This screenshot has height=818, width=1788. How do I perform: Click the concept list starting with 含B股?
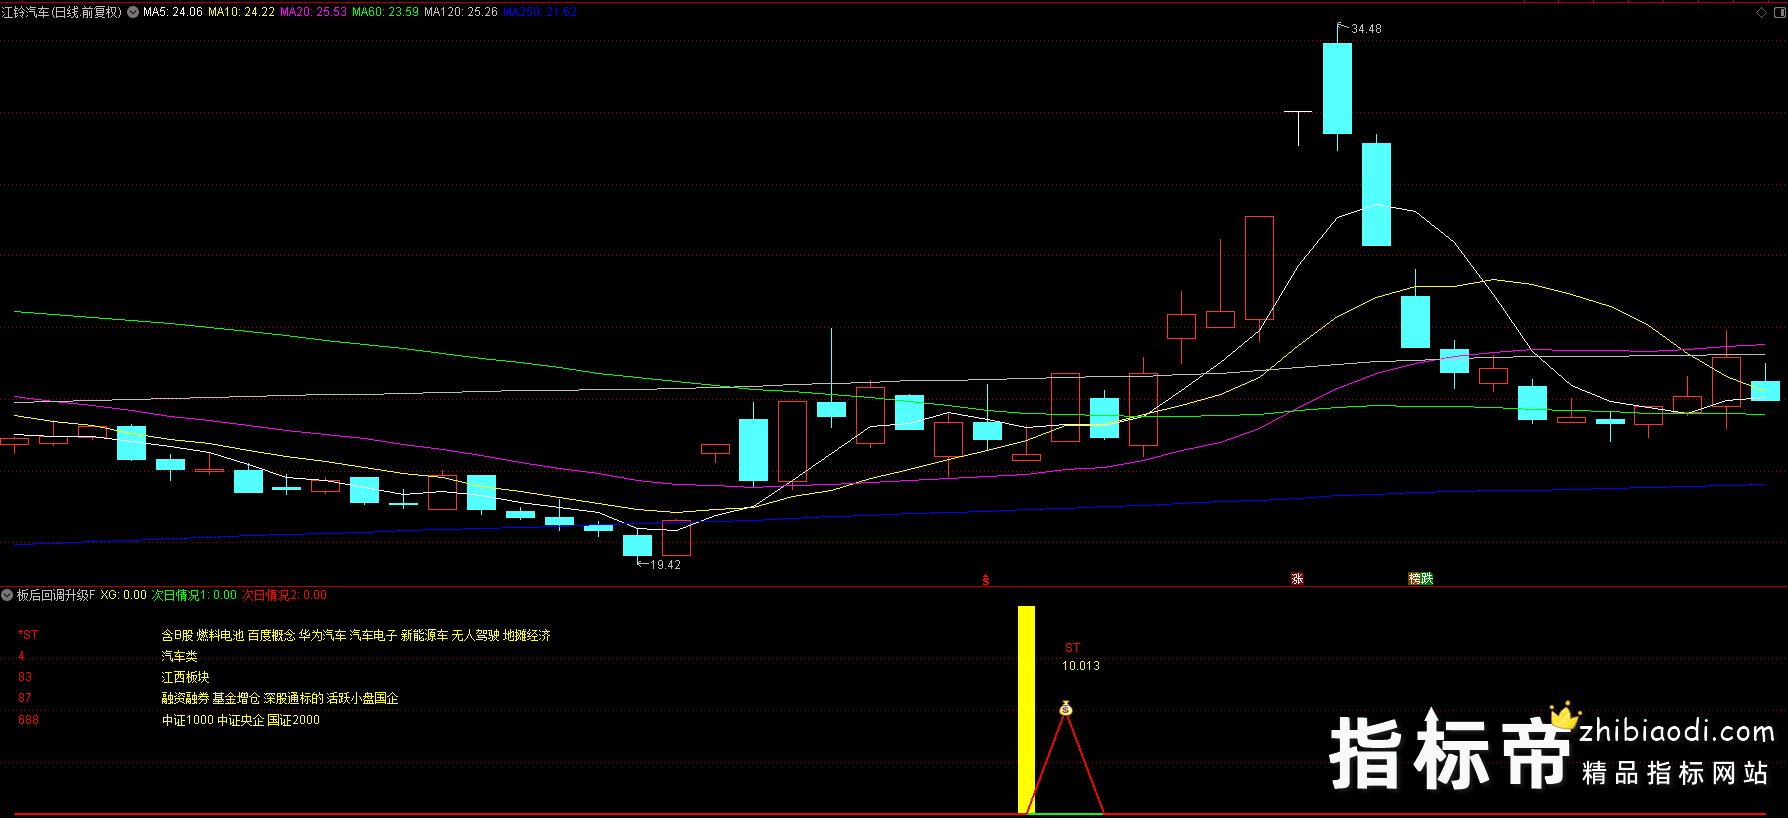356,635
